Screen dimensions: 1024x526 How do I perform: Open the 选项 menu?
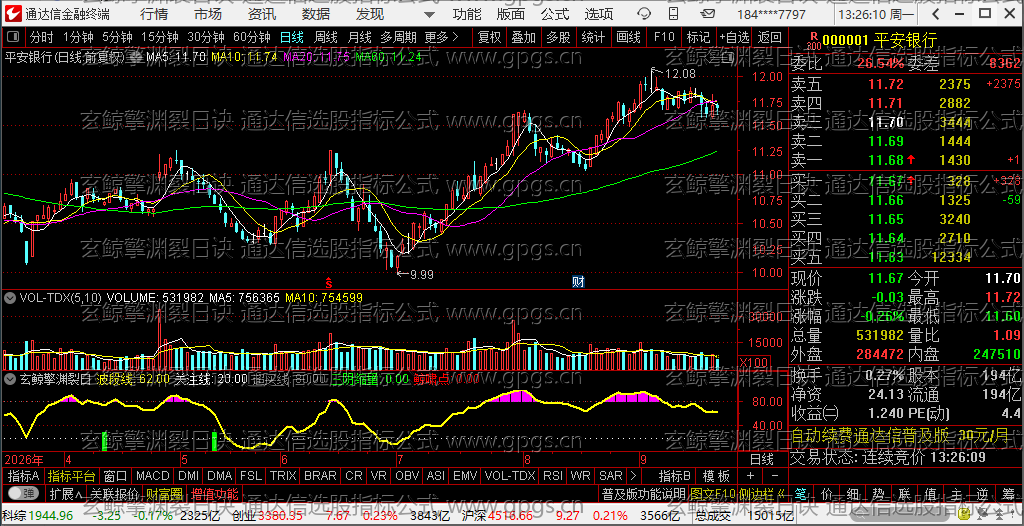pyautogui.click(x=599, y=14)
